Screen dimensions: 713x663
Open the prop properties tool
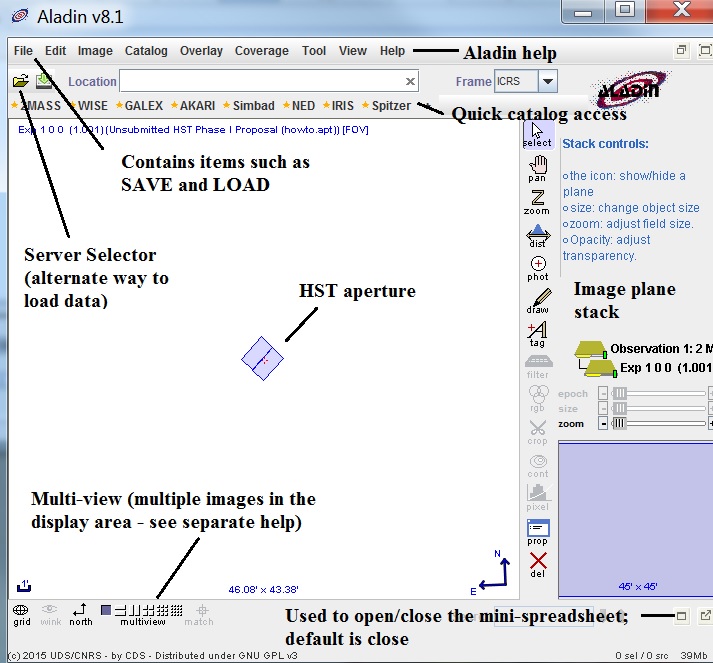(x=538, y=532)
